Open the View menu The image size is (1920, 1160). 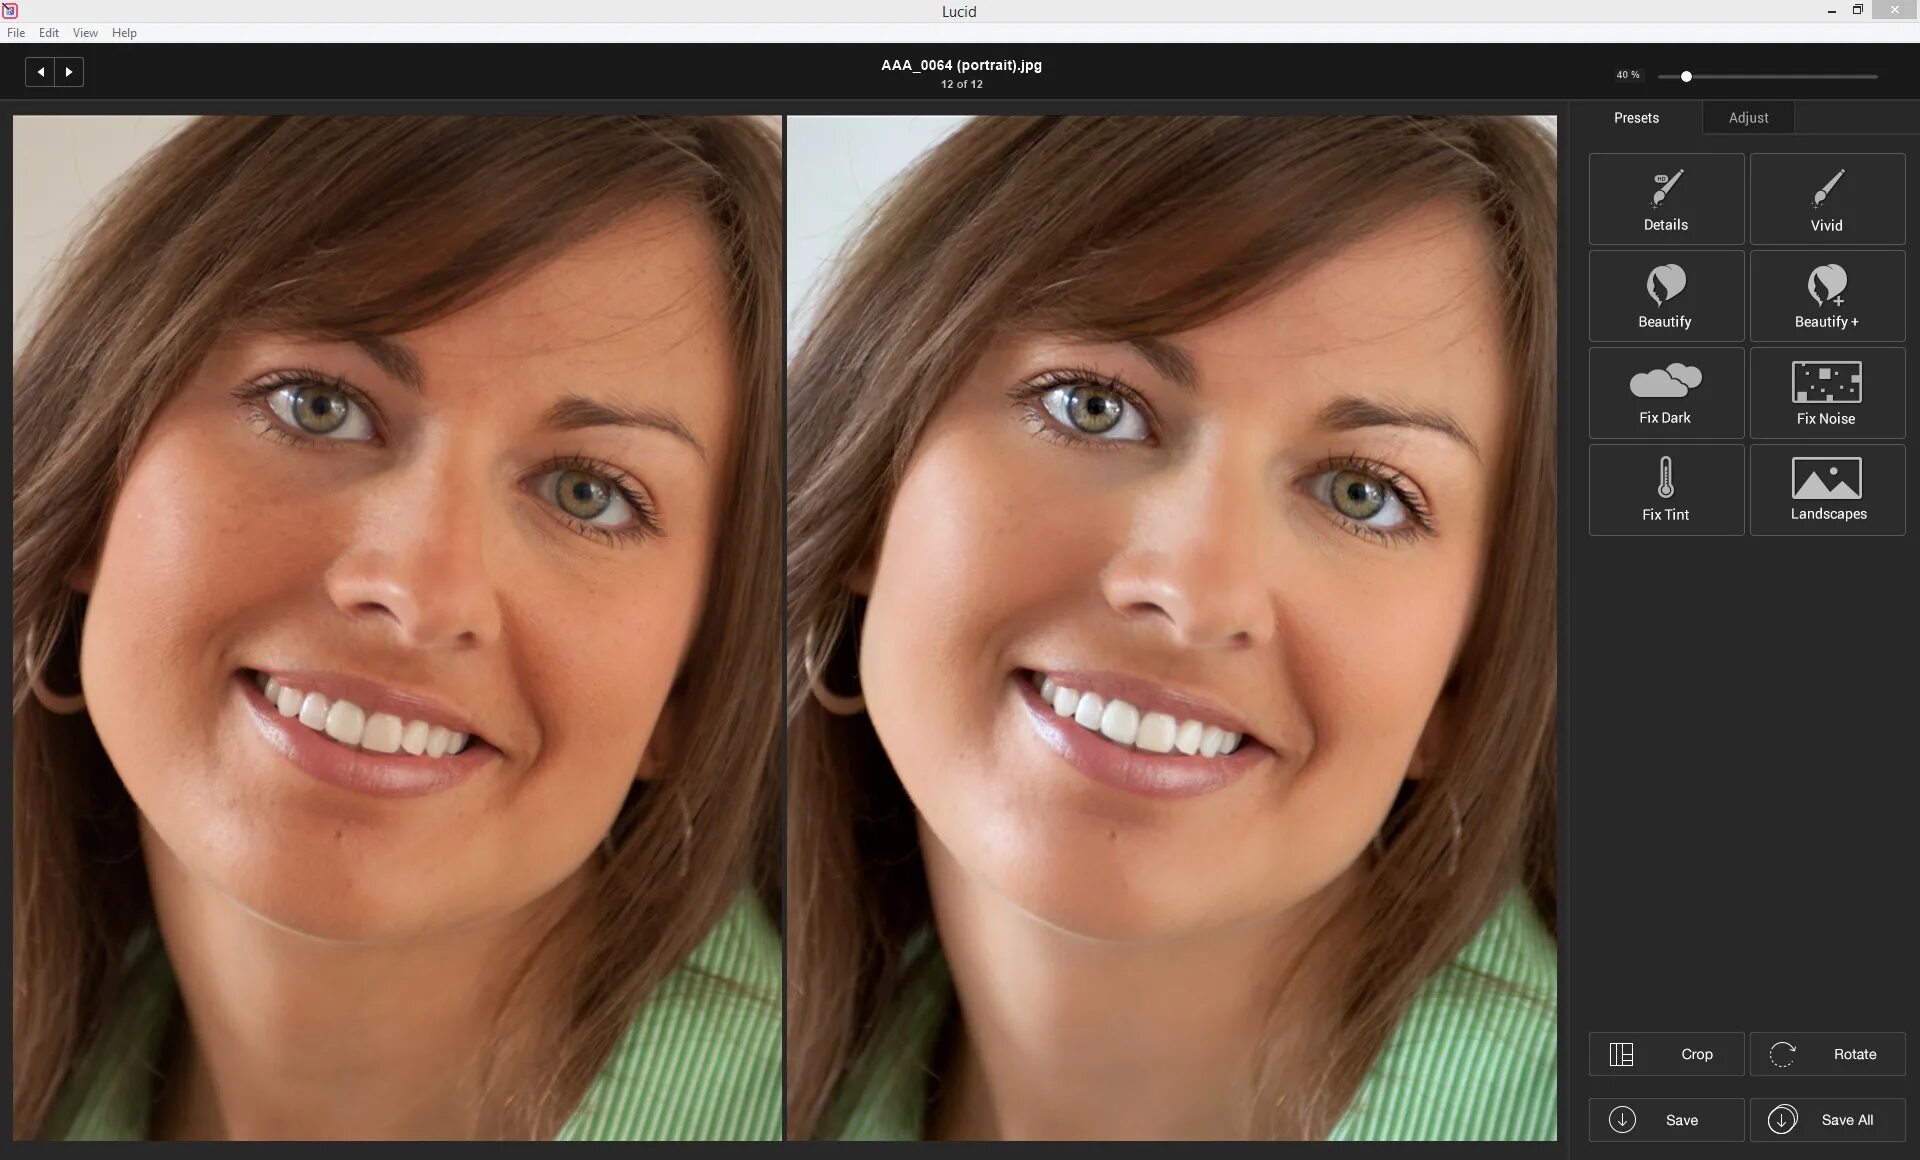pyautogui.click(x=85, y=33)
